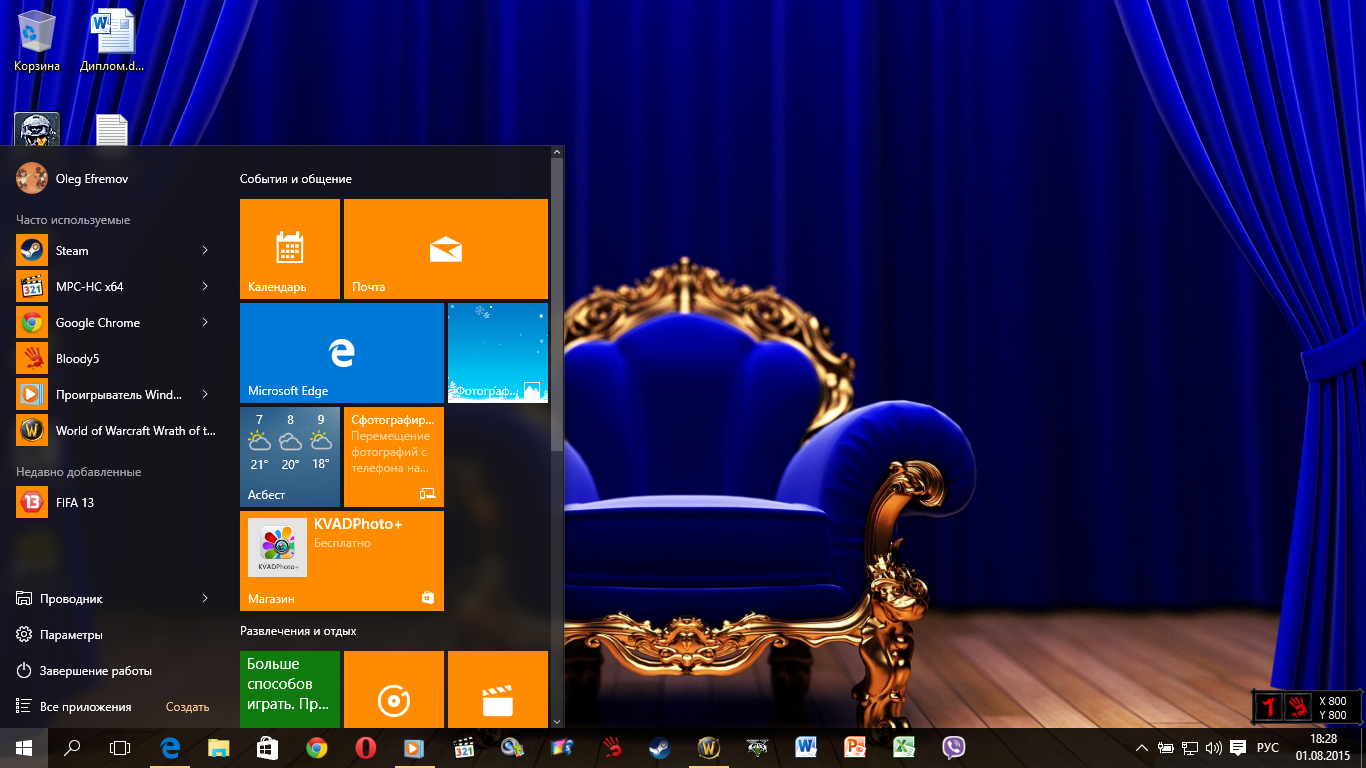Image resolution: width=1366 pixels, height=768 pixels.
Task: Open the Магазин store tile with KVADPhoto+
Action: click(341, 560)
